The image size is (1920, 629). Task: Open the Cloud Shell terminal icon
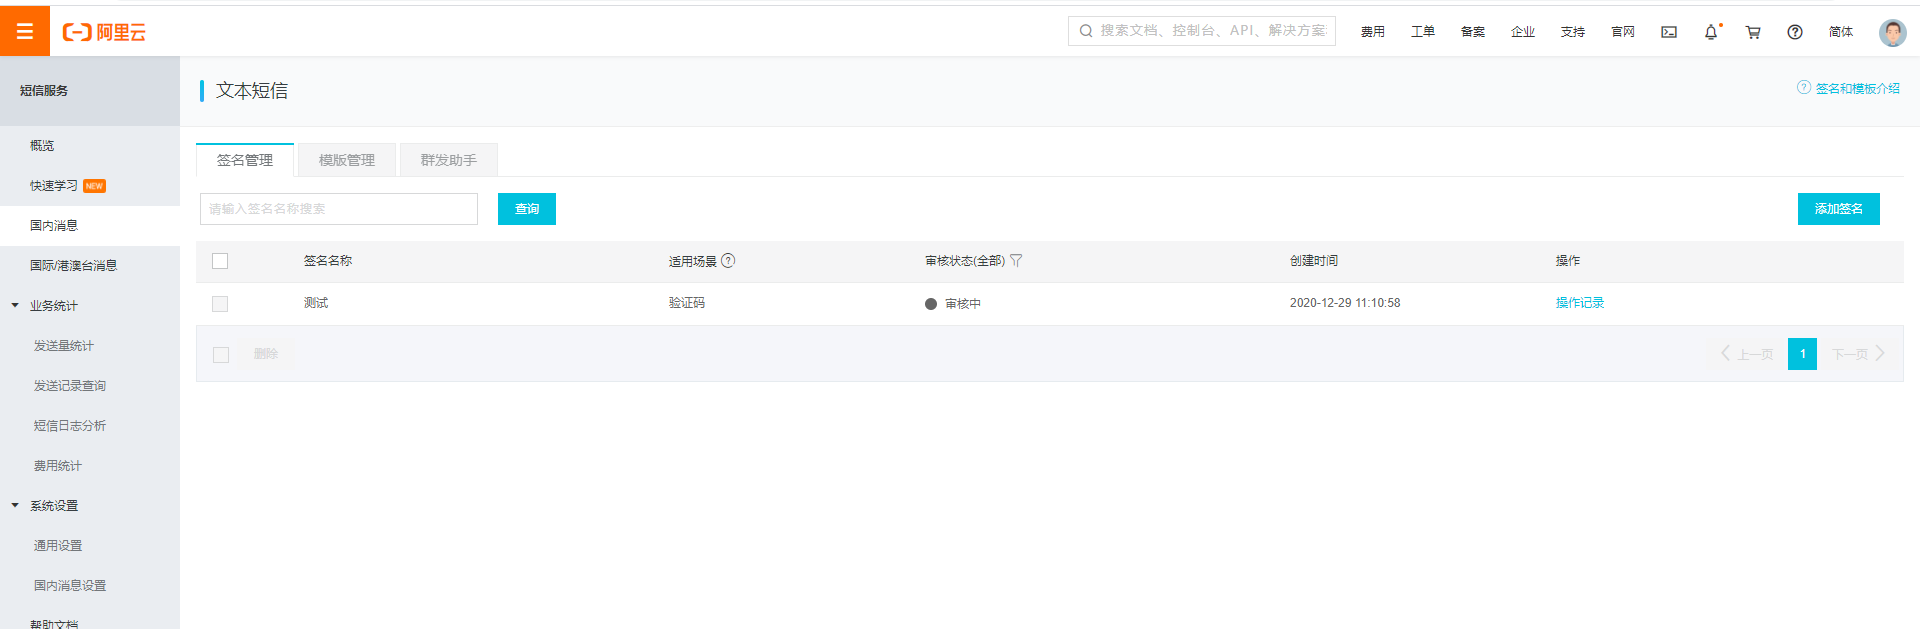1669,32
